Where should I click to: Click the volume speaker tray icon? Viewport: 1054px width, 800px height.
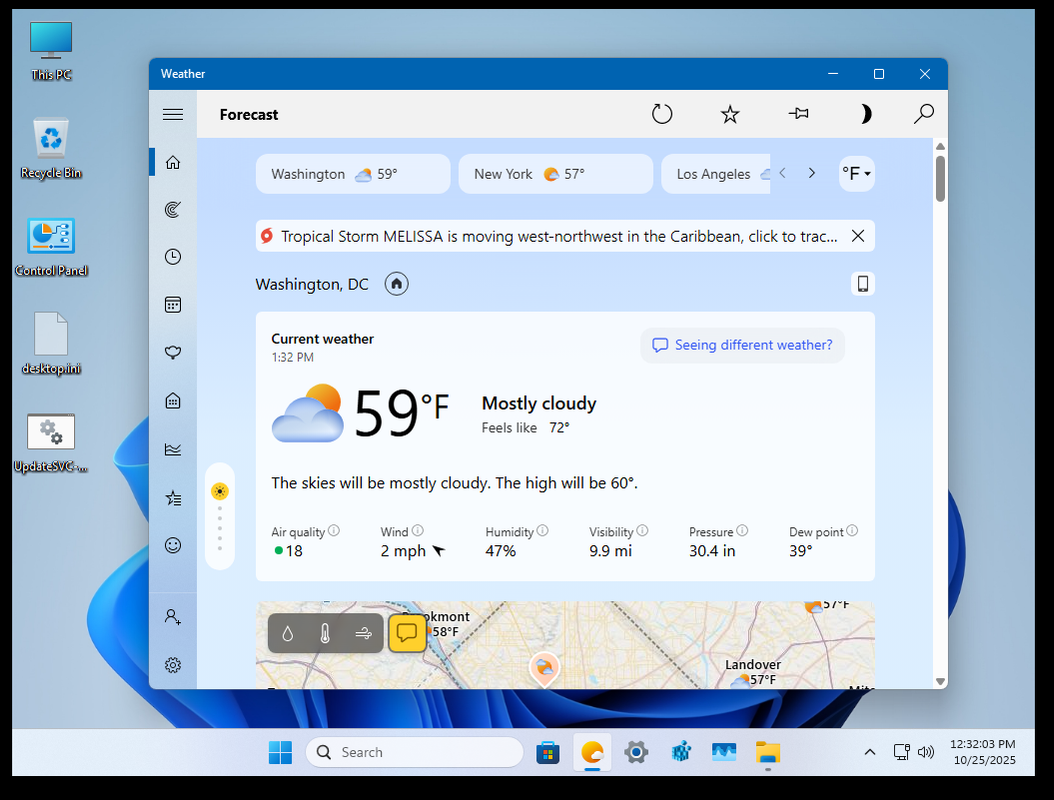926,752
